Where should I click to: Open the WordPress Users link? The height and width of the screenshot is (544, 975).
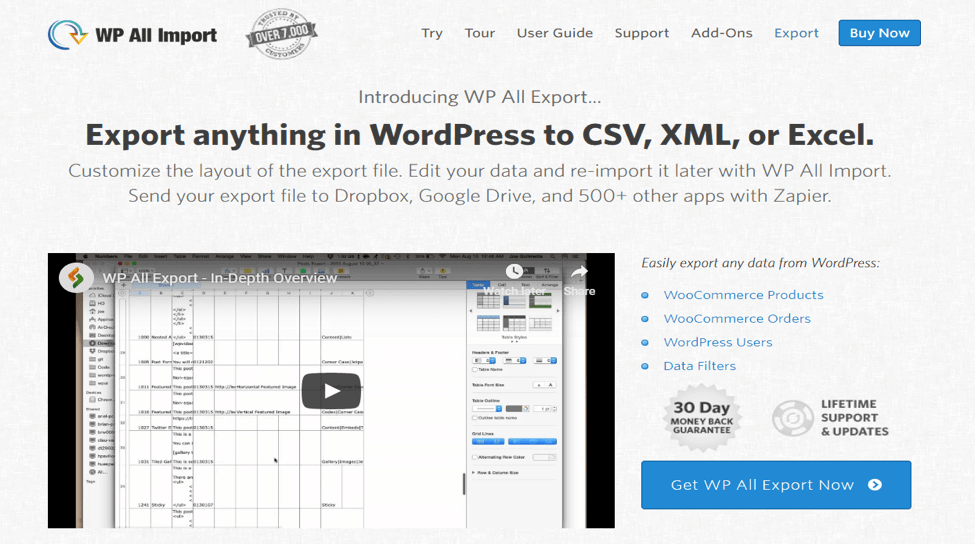[x=718, y=342]
